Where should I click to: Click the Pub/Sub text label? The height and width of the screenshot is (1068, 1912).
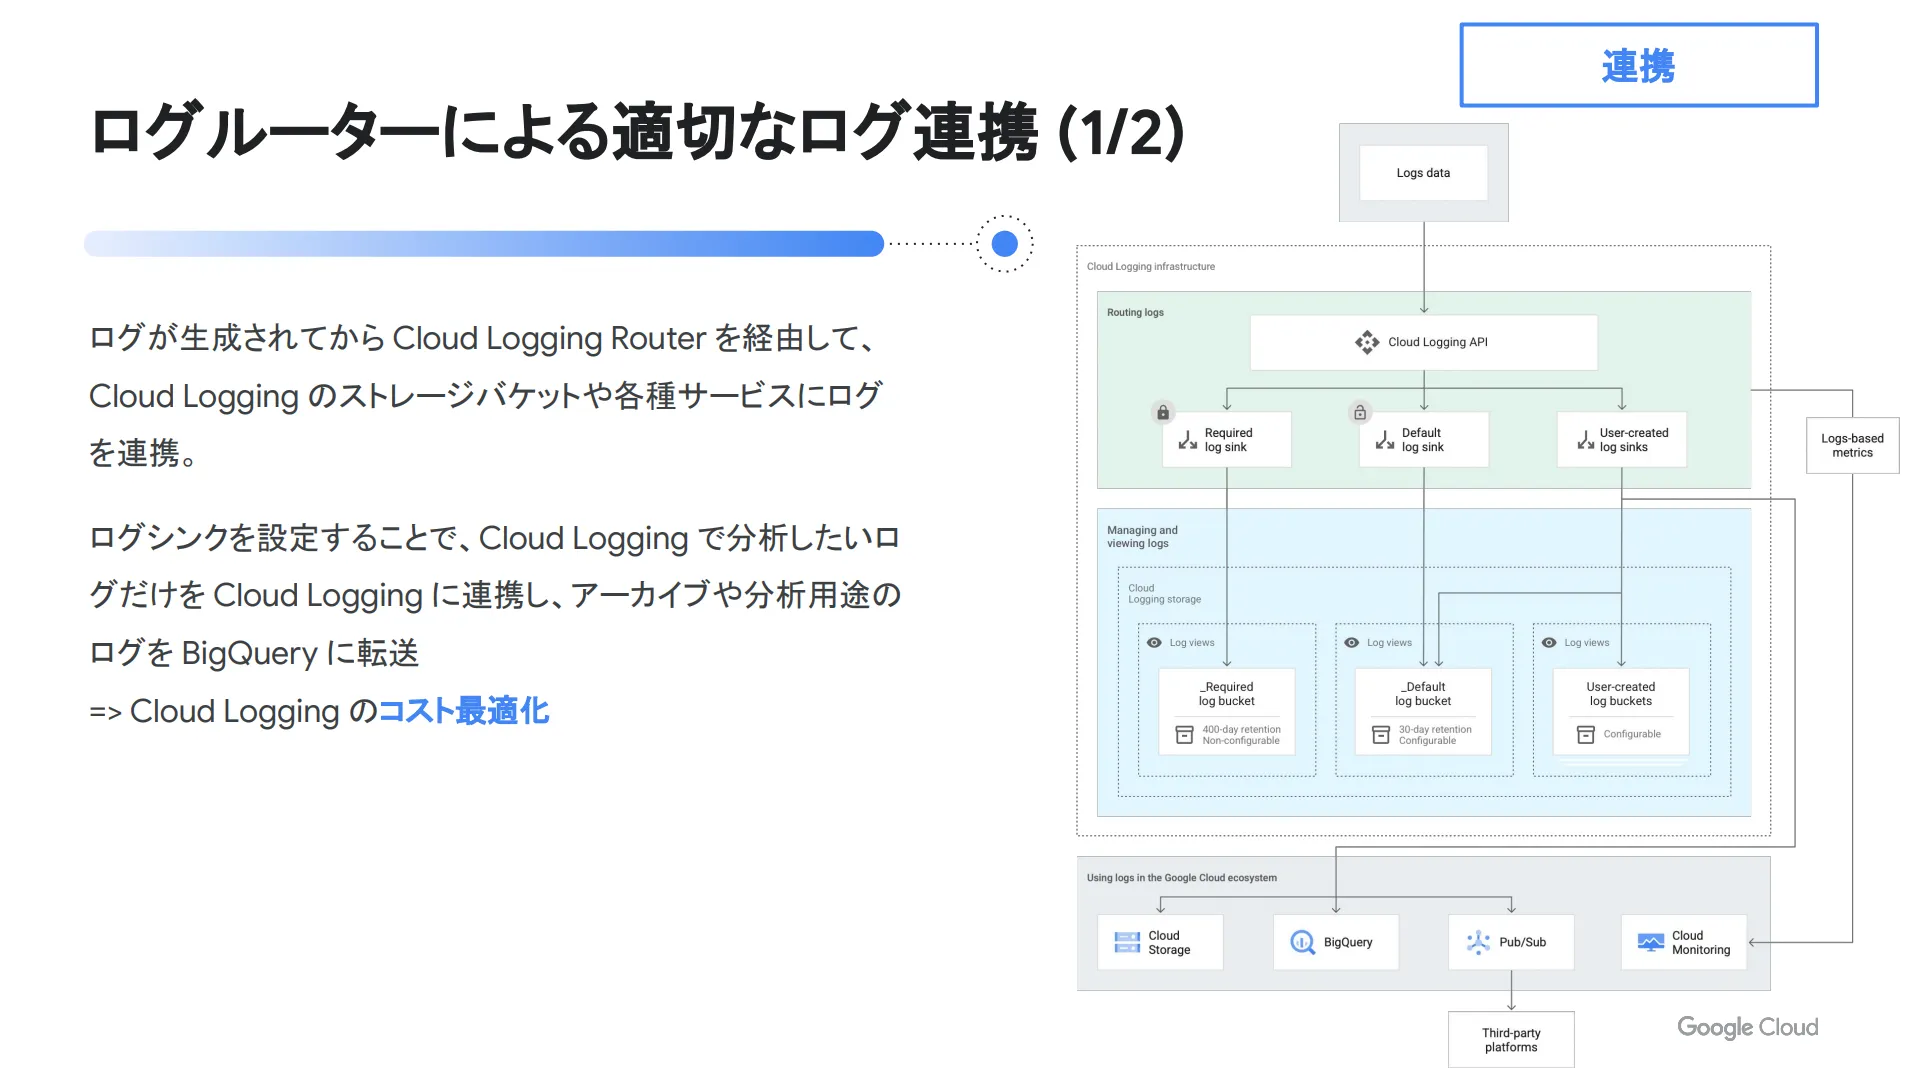click(x=1522, y=943)
